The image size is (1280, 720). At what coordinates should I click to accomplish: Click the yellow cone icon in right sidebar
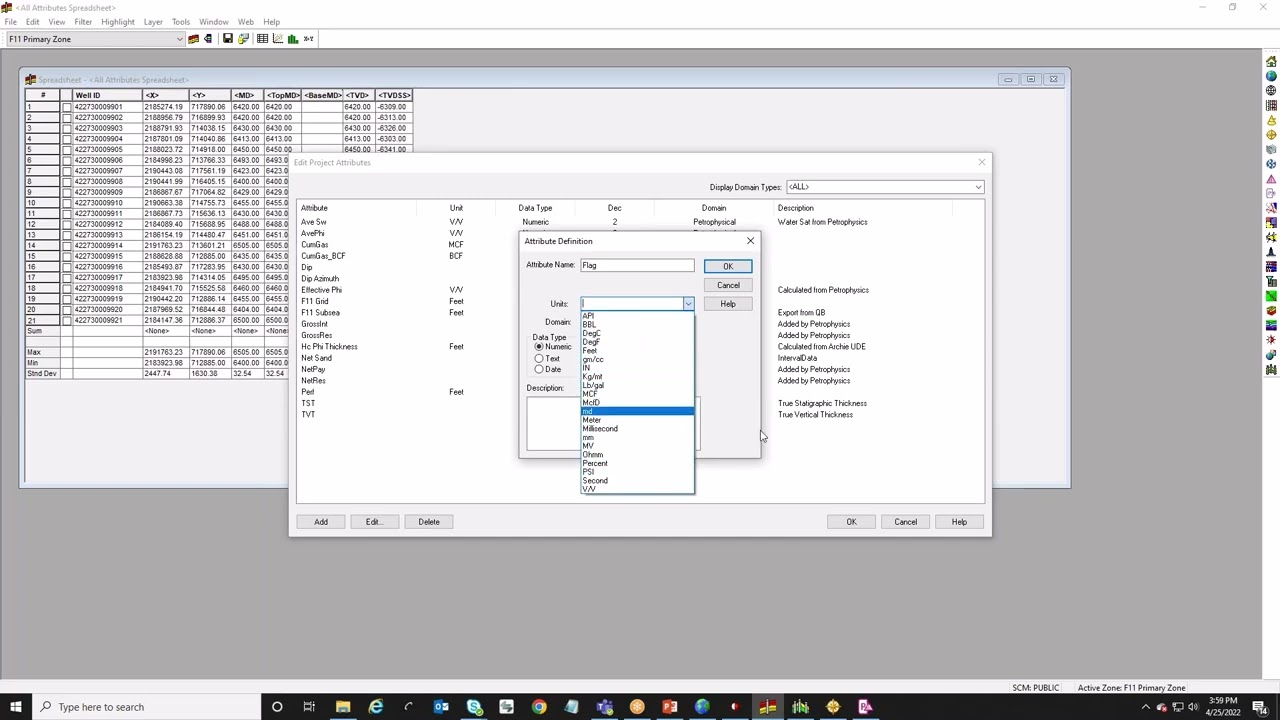click(x=1271, y=120)
